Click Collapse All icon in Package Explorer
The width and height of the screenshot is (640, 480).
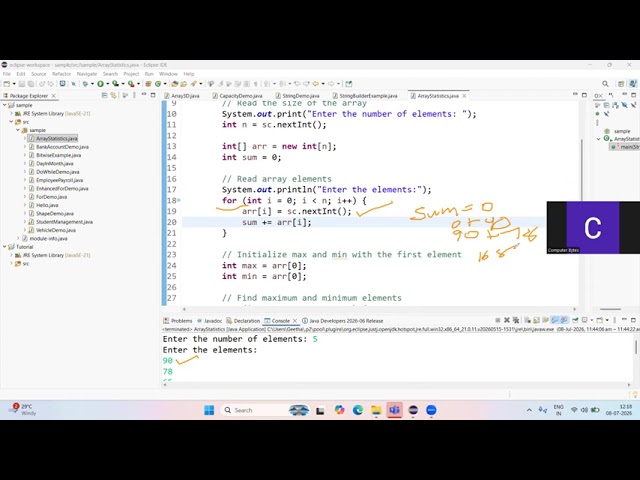104,95
